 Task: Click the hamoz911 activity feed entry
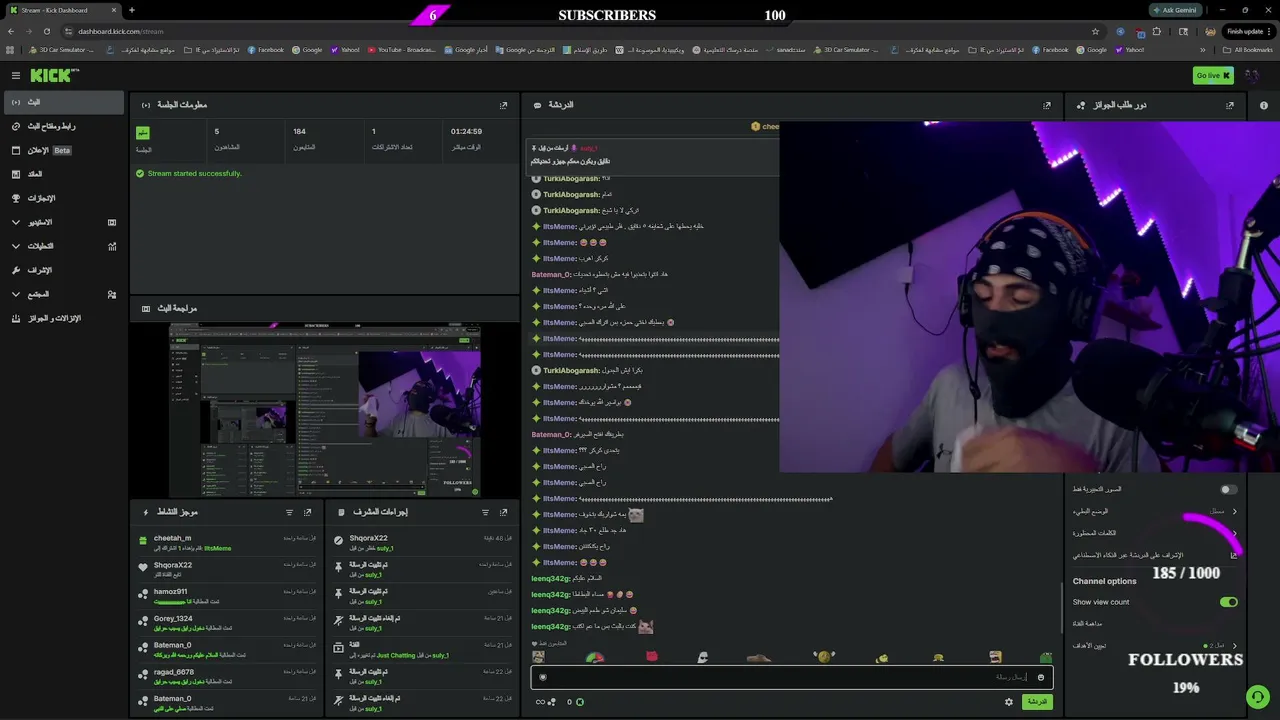tap(227, 596)
